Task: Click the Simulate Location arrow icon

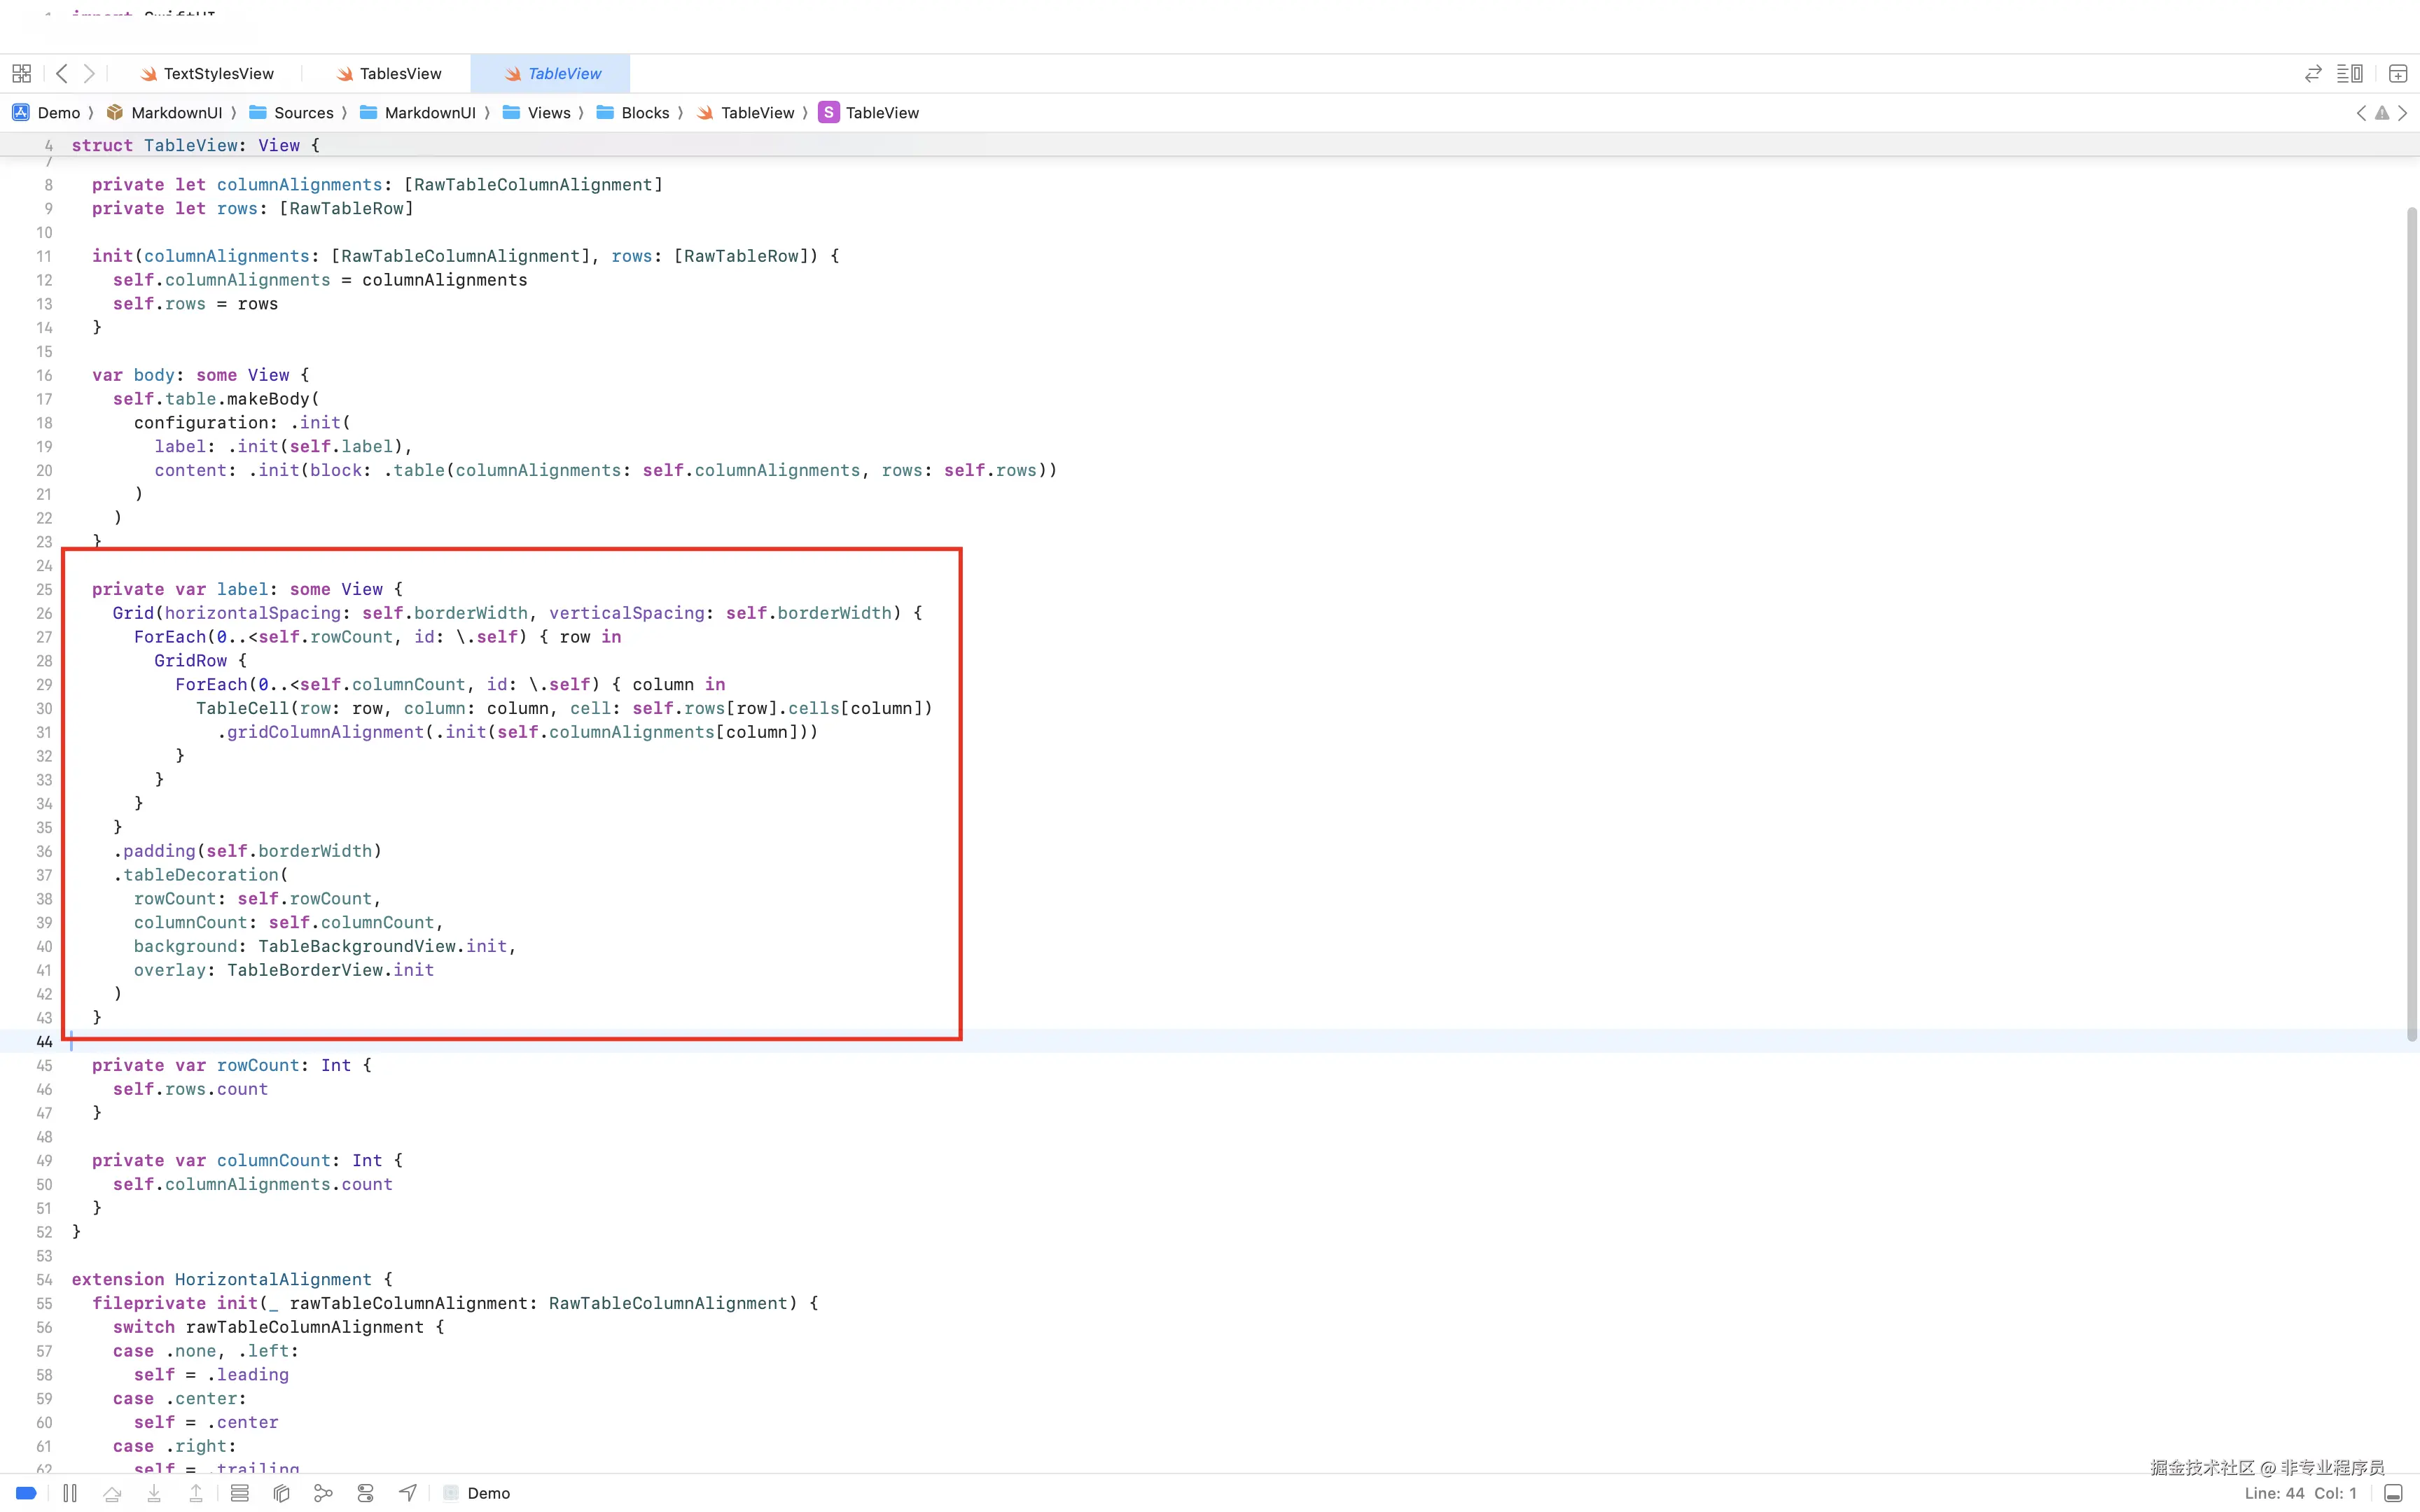Action: (x=407, y=1493)
